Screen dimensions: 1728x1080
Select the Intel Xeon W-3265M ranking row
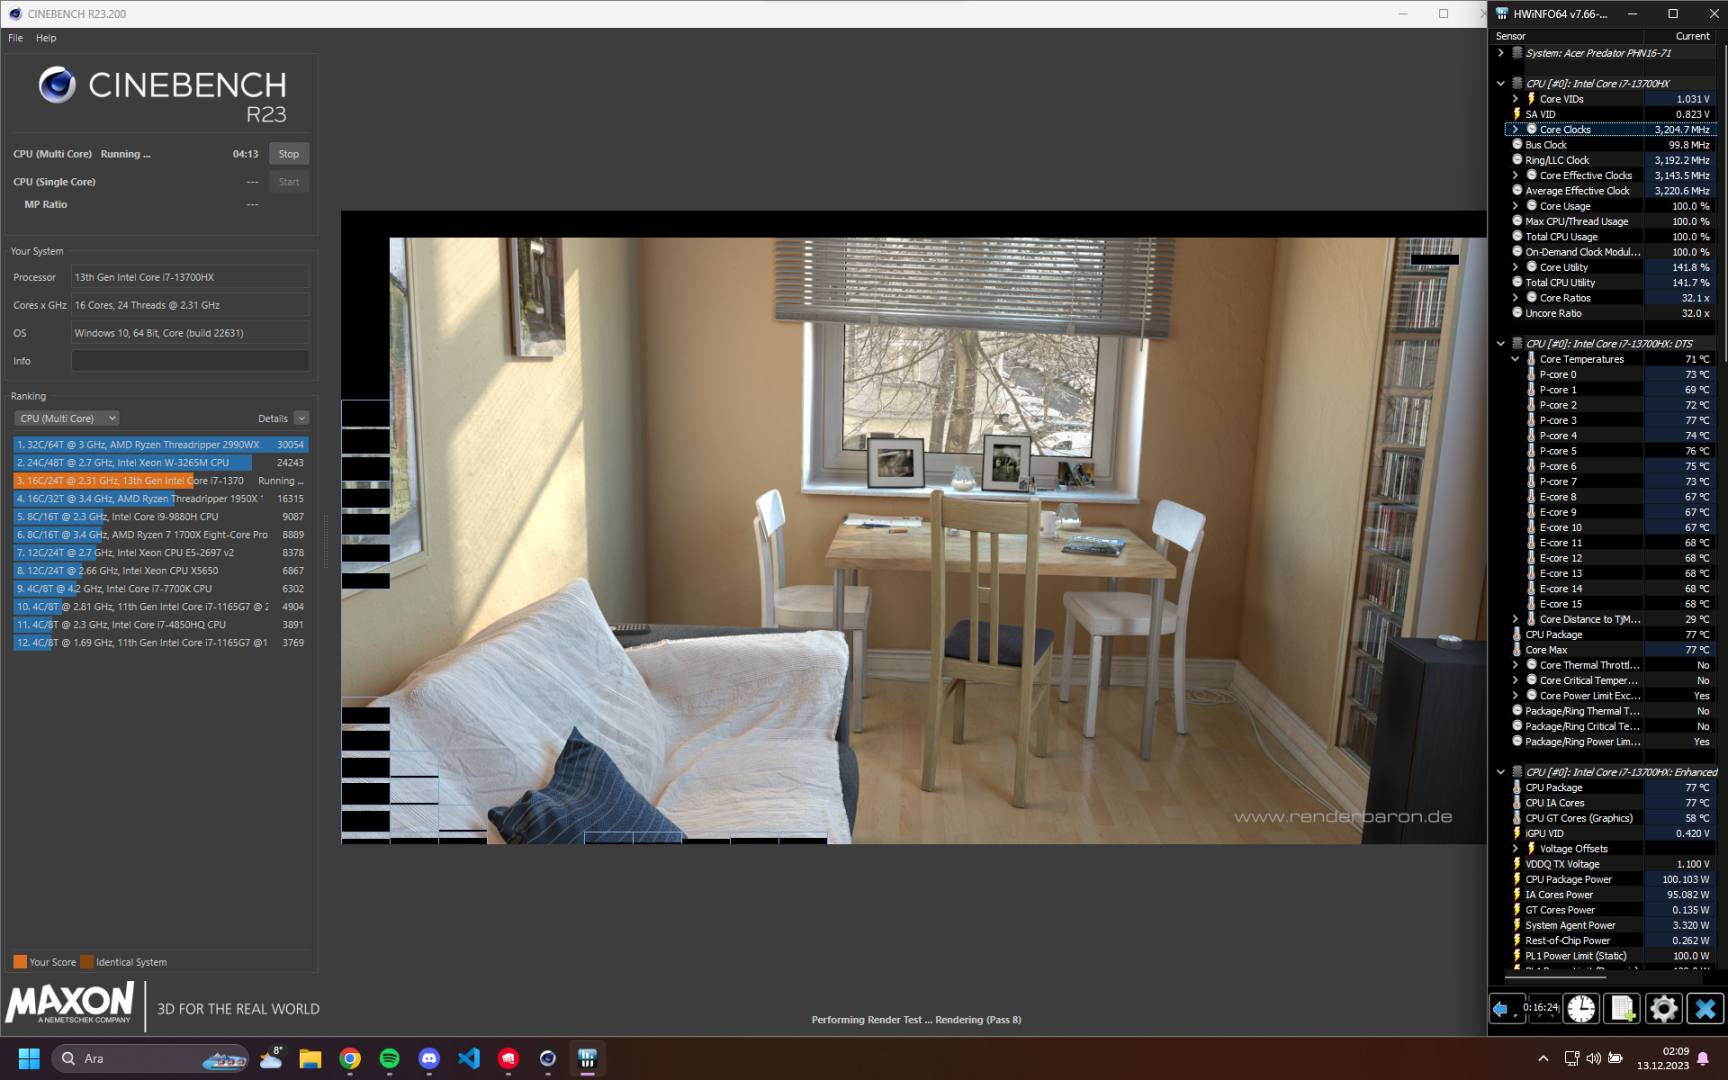pos(160,463)
